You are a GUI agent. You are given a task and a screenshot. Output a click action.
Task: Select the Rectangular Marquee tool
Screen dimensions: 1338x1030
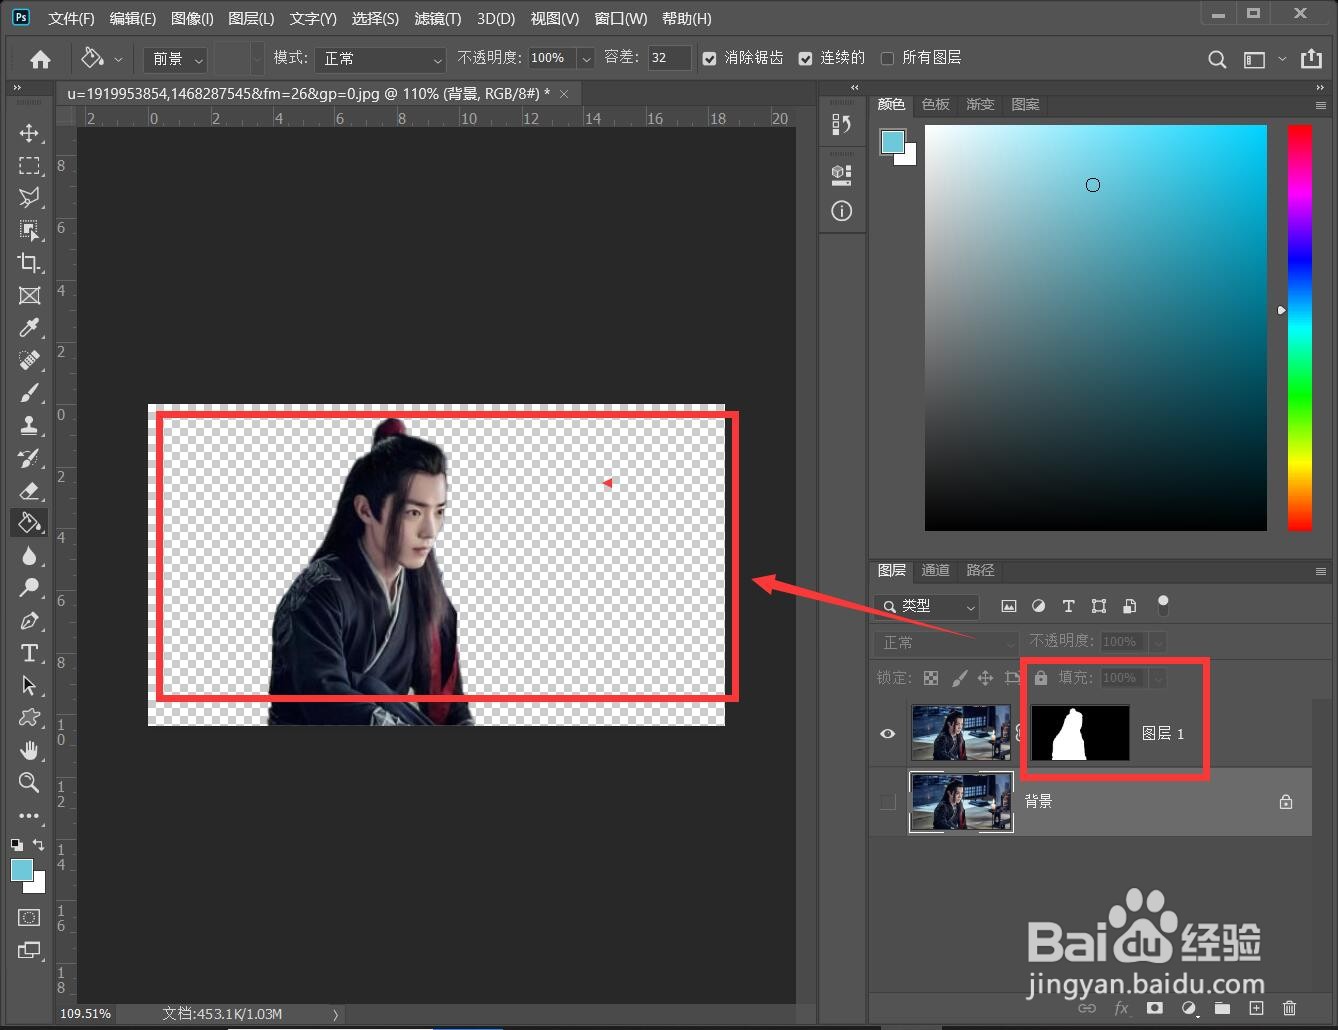click(29, 165)
